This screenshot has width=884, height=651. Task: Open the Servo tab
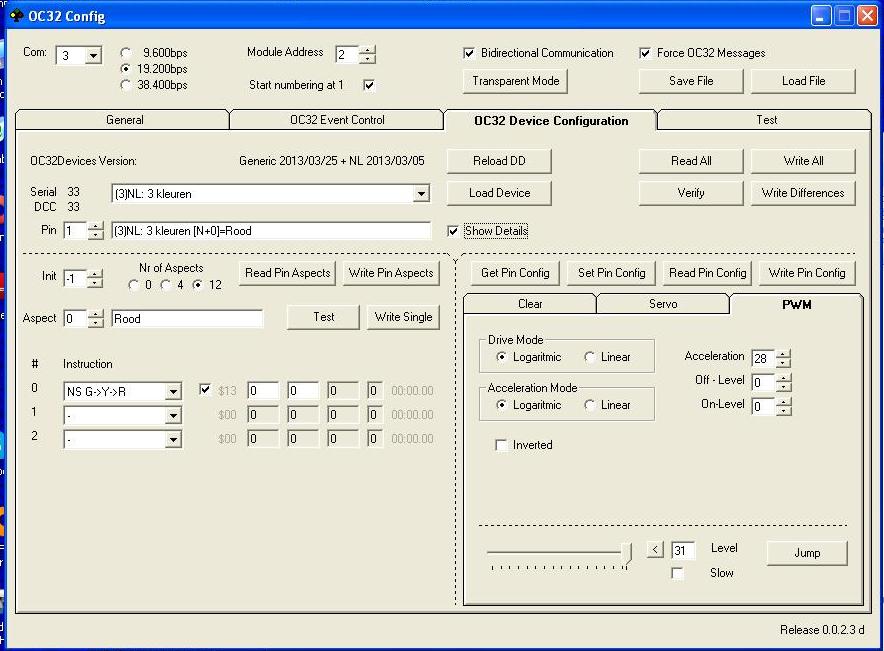click(662, 304)
